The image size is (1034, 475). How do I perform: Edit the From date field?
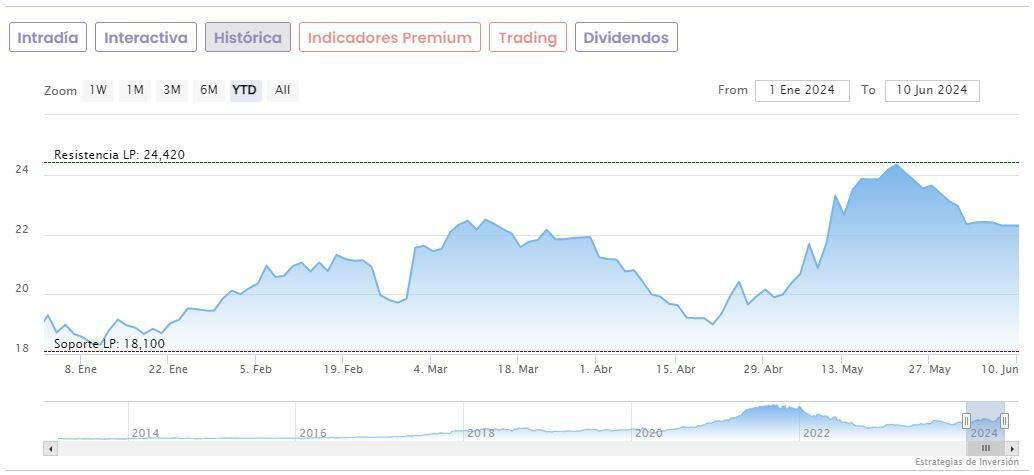(802, 90)
